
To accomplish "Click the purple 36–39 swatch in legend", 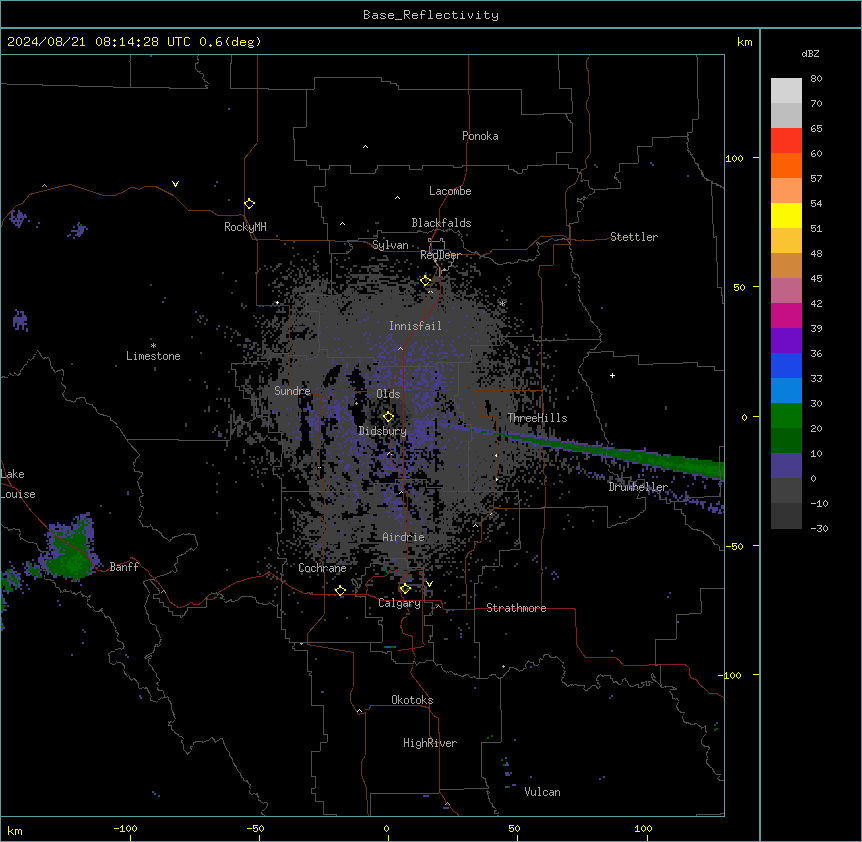I will pyautogui.click(x=786, y=341).
